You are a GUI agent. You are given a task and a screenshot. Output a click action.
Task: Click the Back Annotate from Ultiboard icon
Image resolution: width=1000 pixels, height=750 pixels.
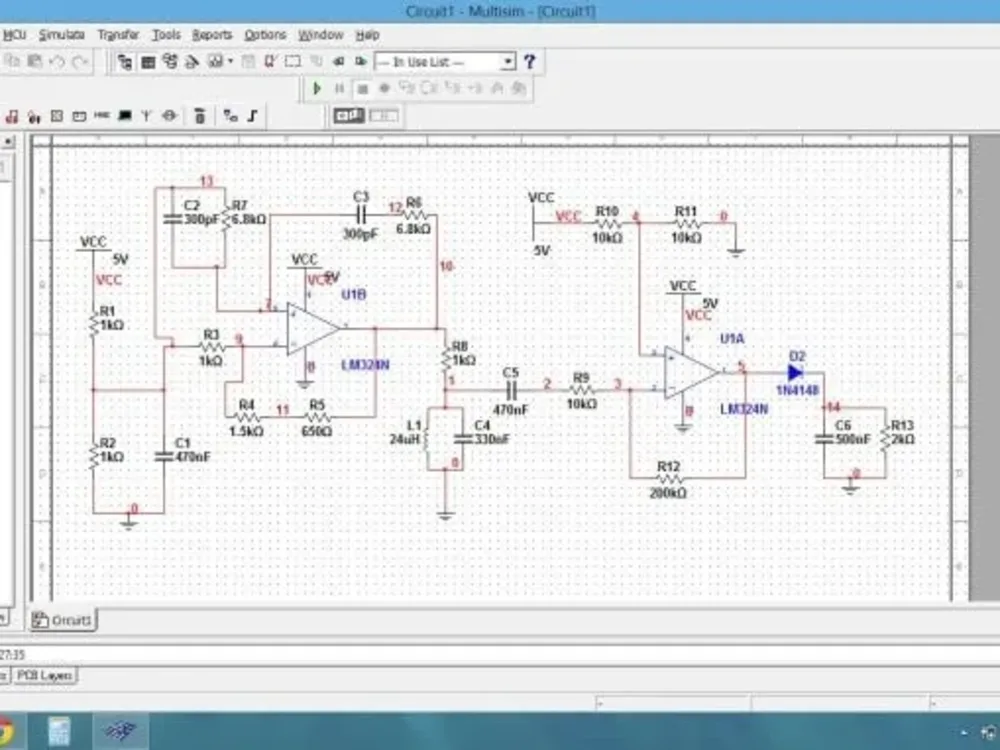pyautogui.click(x=339, y=62)
